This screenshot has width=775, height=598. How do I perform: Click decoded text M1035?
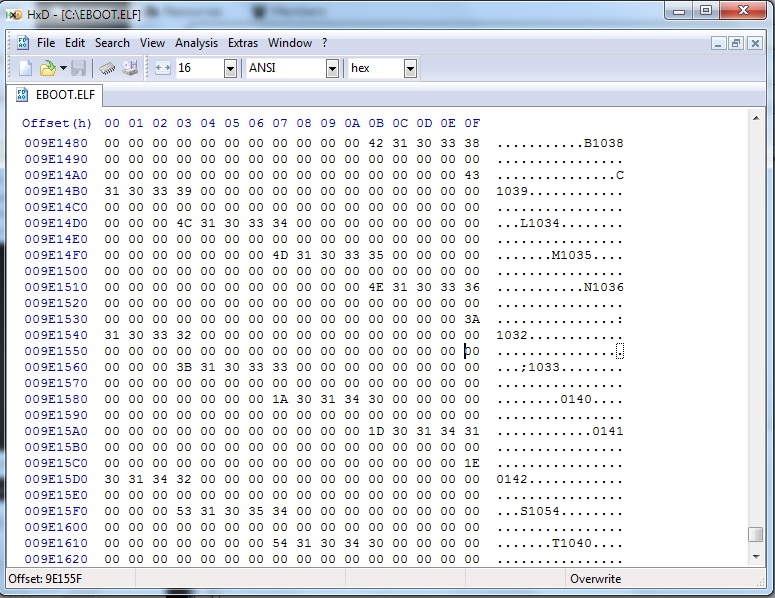point(572,256)
